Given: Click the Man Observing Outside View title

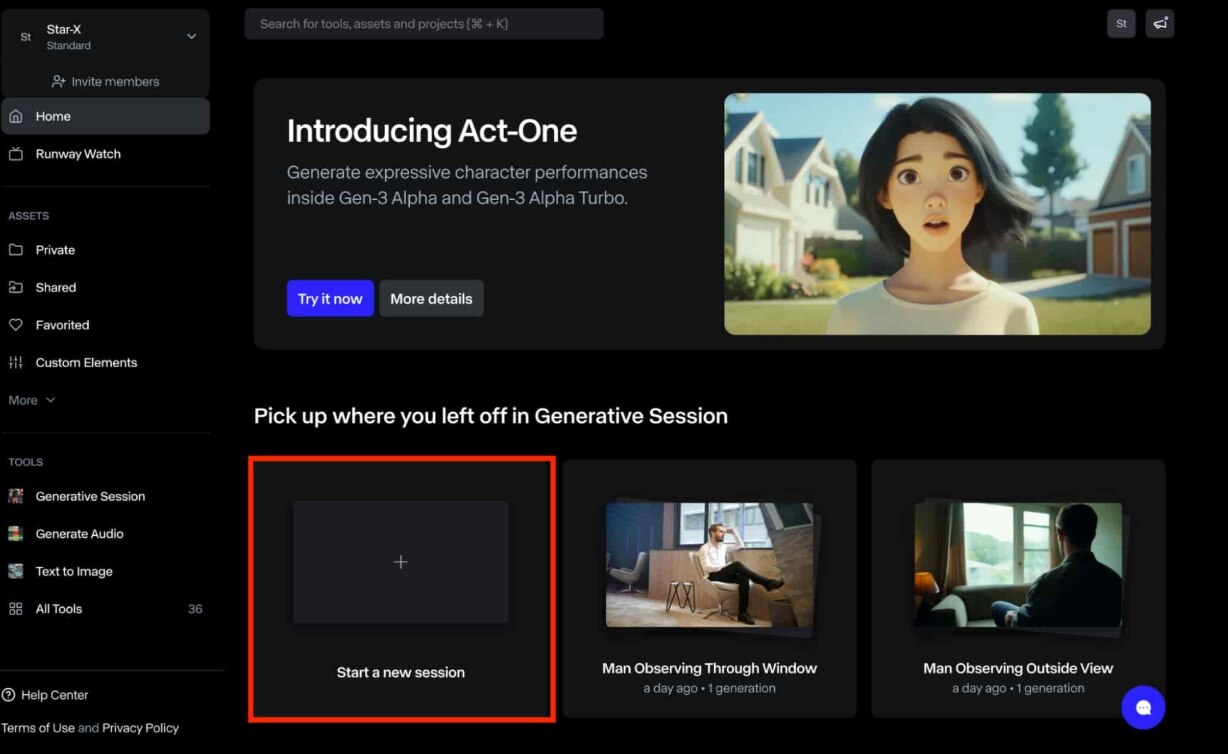Looking at the screenshot, I should tap(1018, 668).
